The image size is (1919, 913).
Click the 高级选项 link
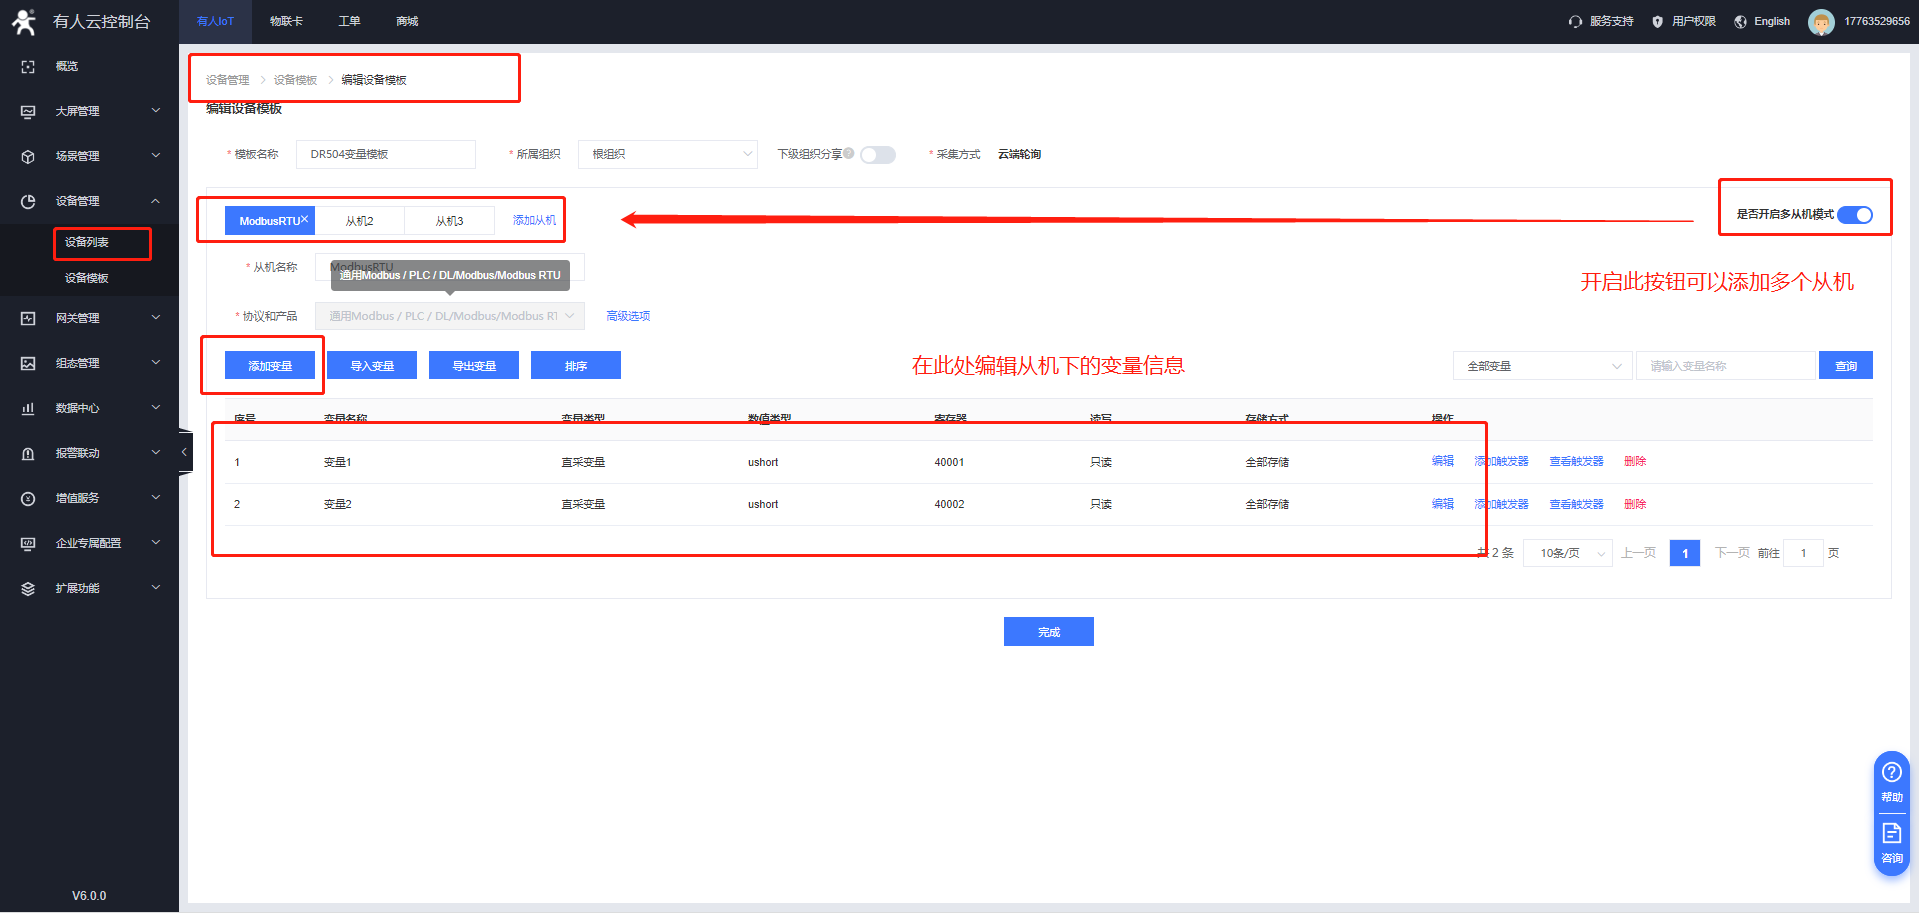pyautogui.click(x=628, y=316)
